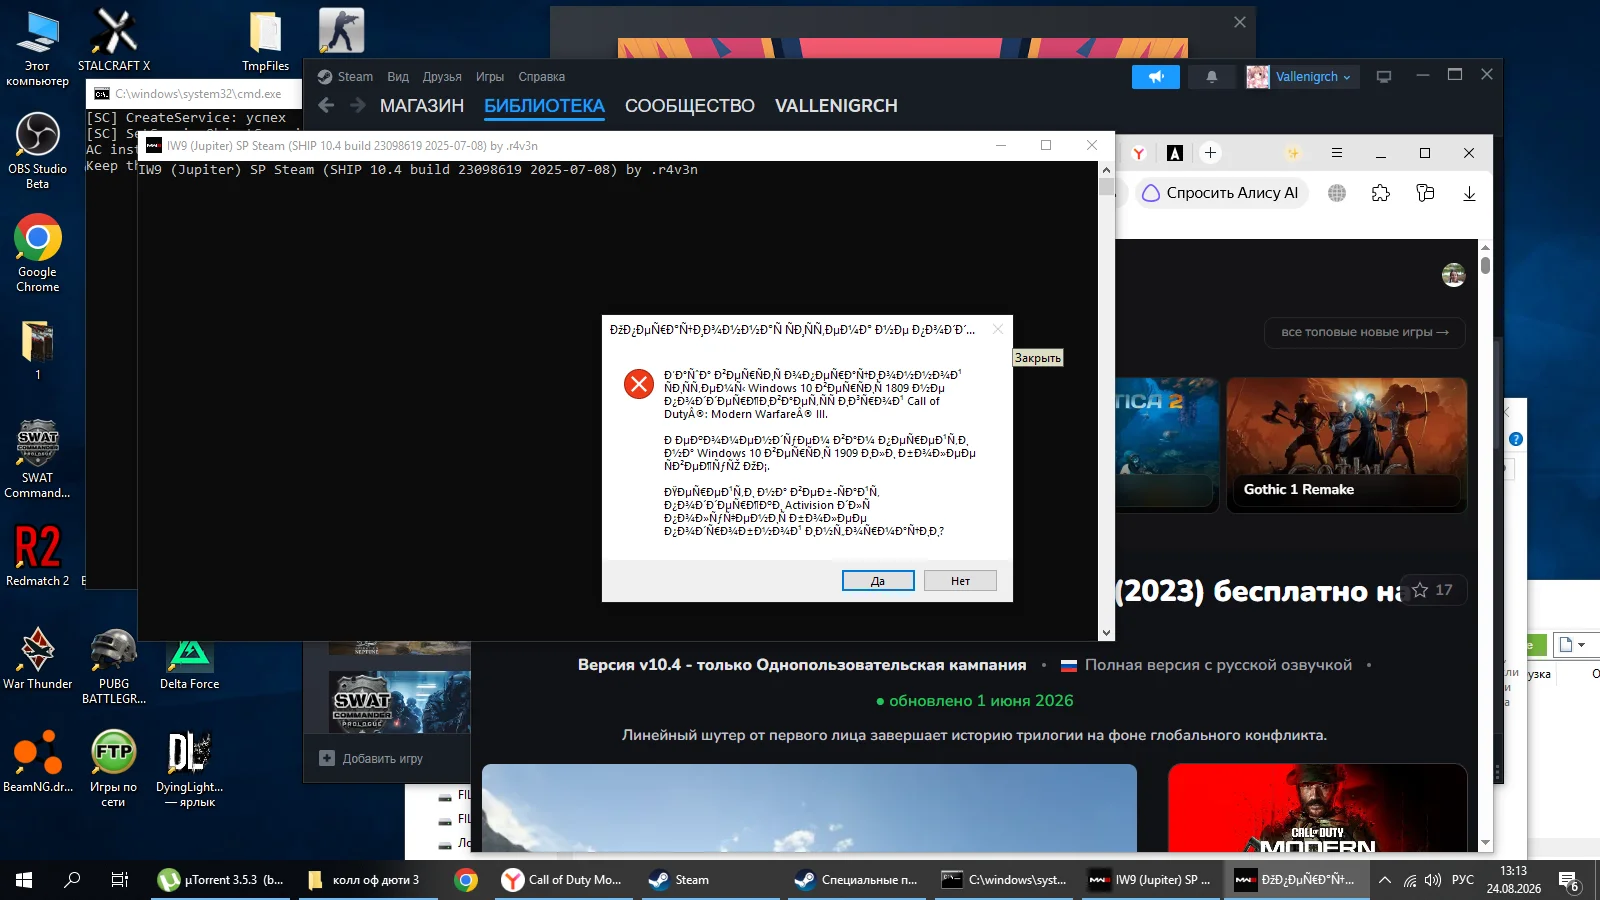The width and height of the screenshot is (1600, 900).
Task: Switch to Call of Duty browser taskbar item
Action: click(x=563, y=880)
